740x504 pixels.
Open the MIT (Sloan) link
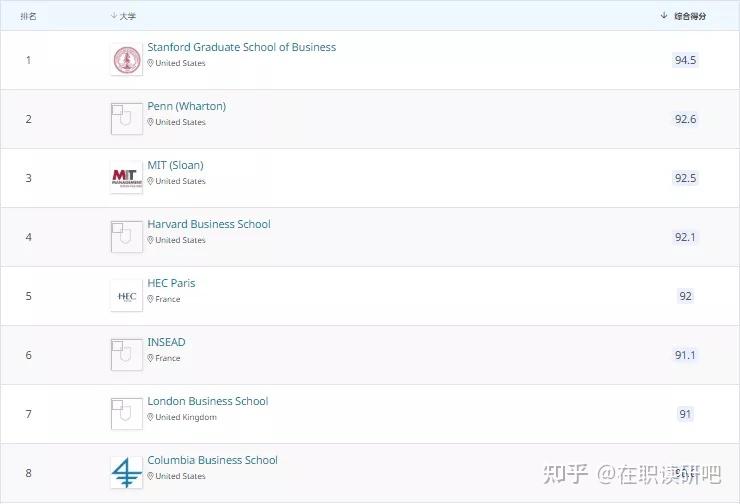[x=175, y=166]
